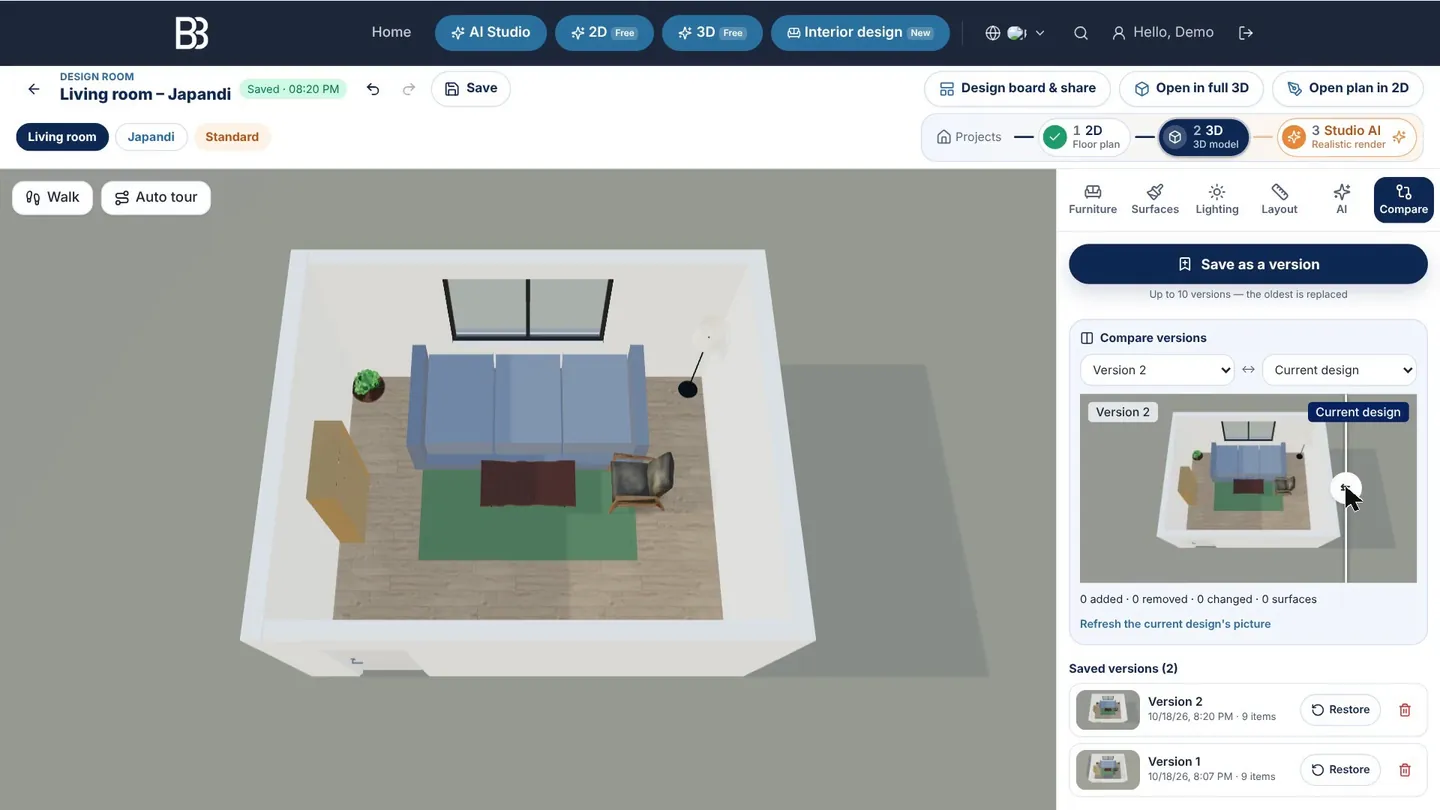Screen dimensions: 1440x810
Task: Open the search magnifier icon
Action: tap(1081, 33)
